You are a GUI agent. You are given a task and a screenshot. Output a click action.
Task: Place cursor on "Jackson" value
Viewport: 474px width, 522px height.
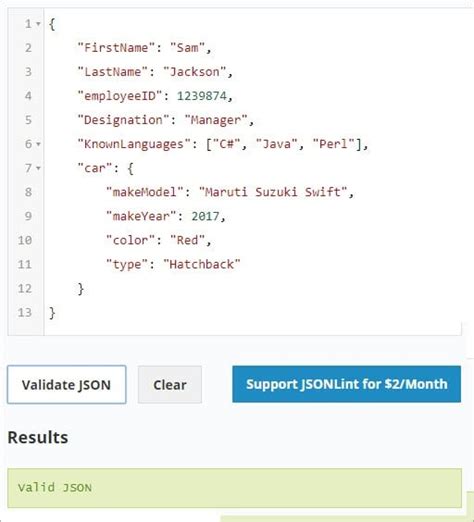point(195,72)
